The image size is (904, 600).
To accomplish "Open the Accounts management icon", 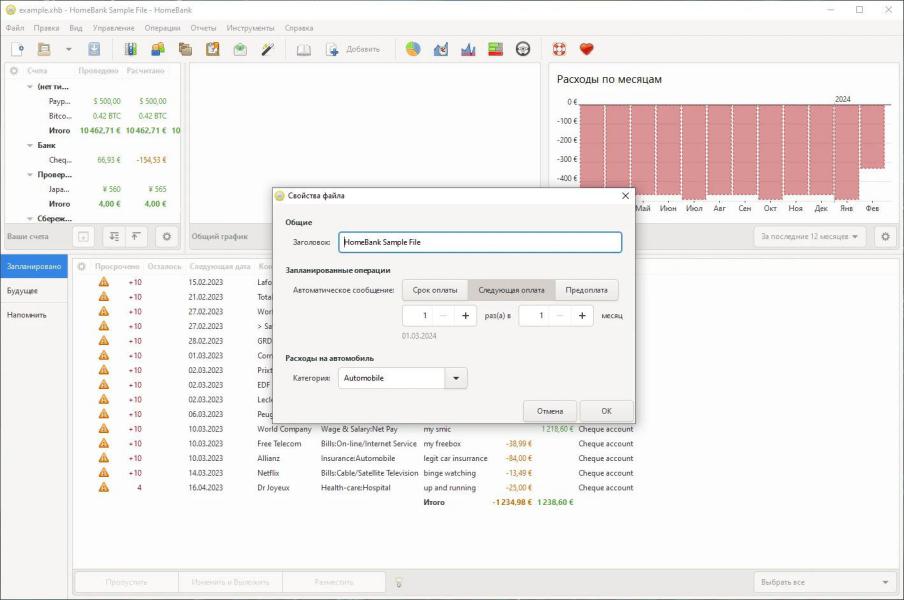I will [131, 50].
